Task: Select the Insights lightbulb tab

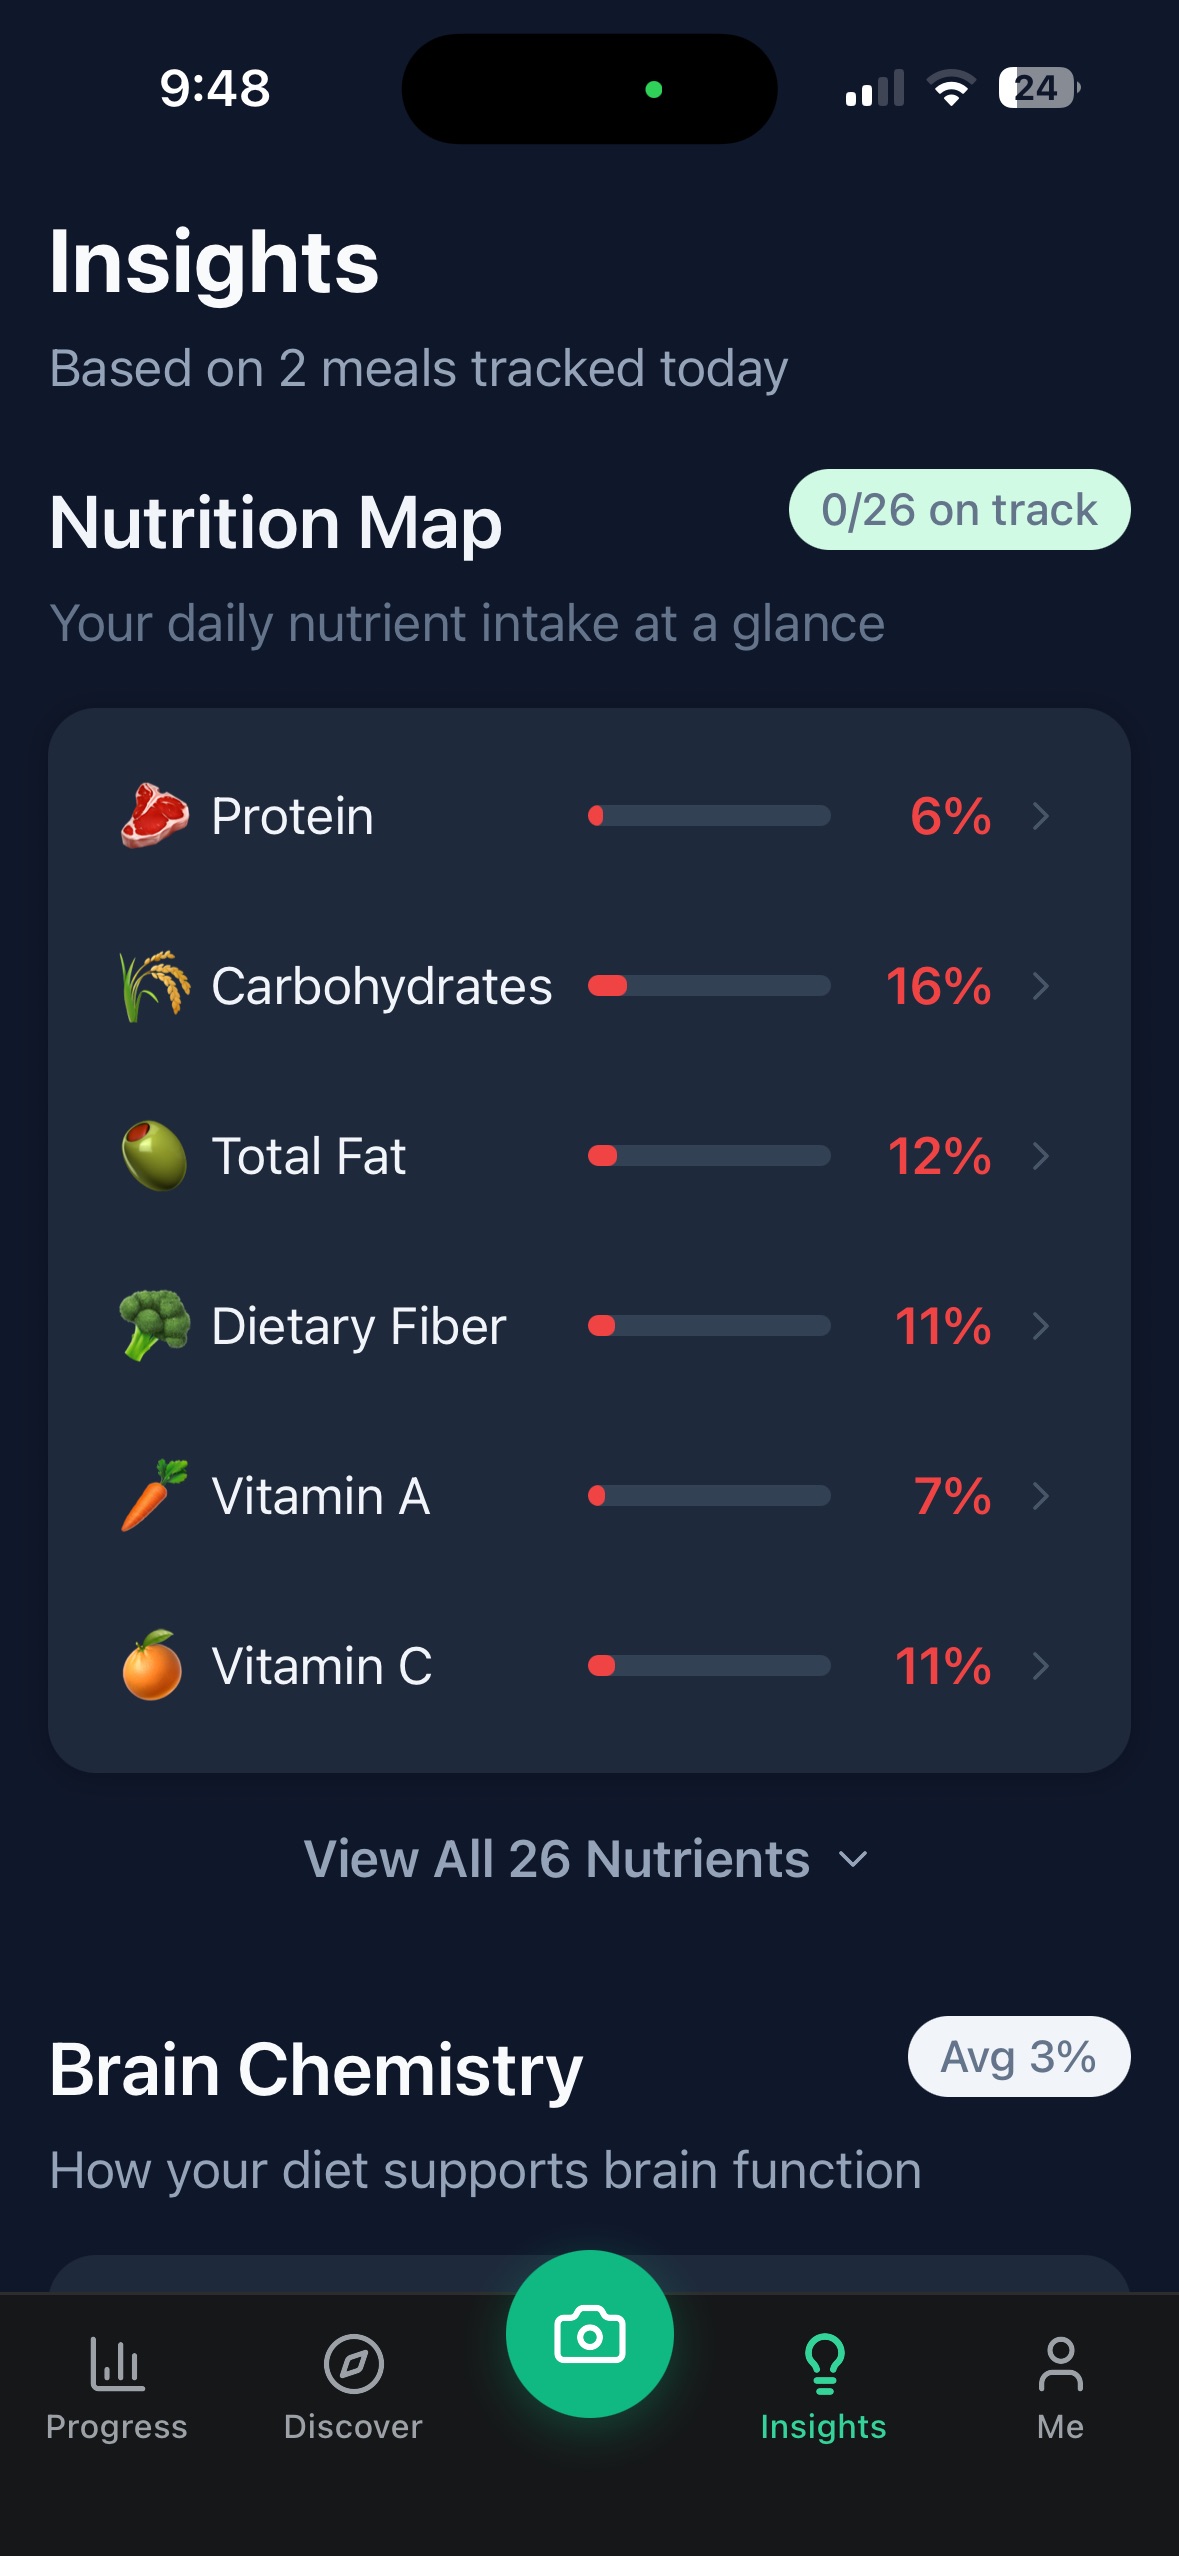Action: coord(823,2385)
